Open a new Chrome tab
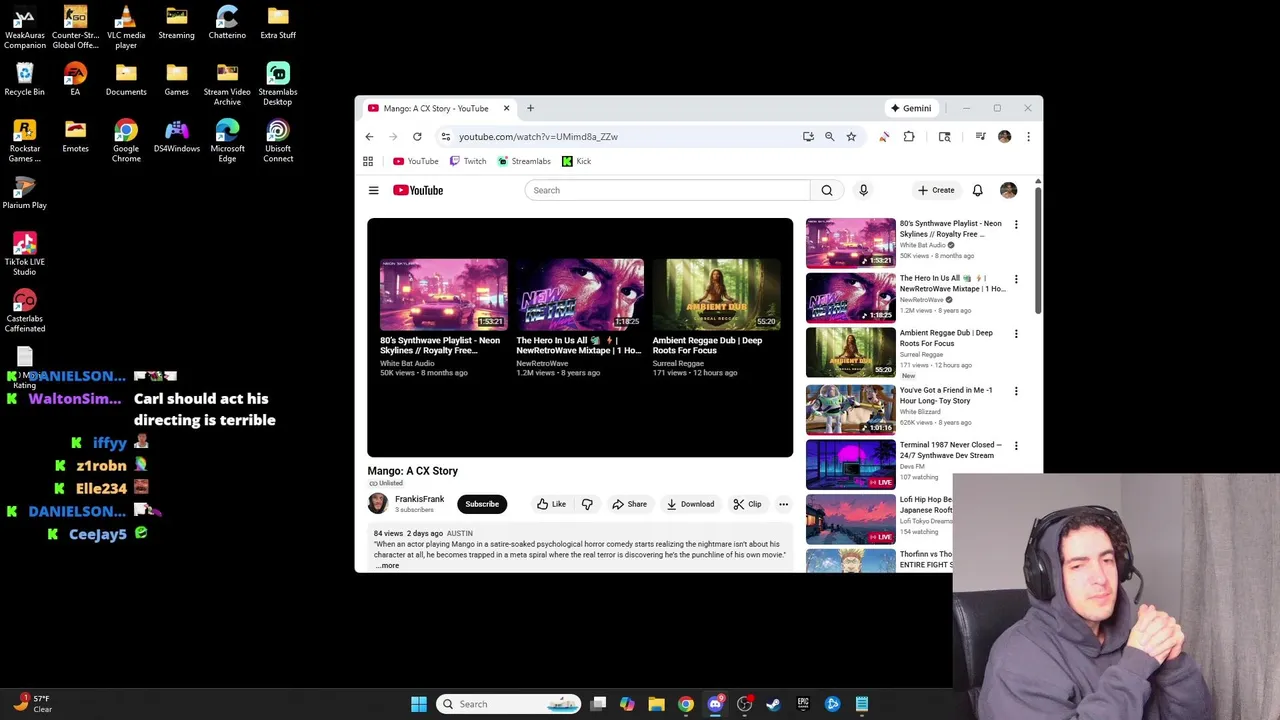This screenshot has height=720, width=1280. tap(530, 108)
